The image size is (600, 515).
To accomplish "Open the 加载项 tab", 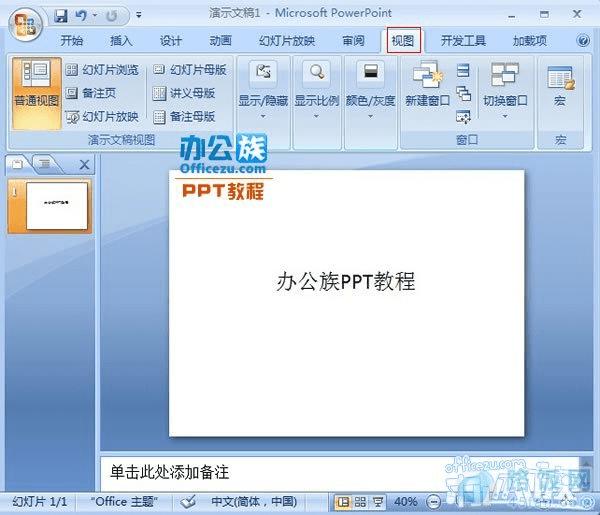I will point(530,41).
